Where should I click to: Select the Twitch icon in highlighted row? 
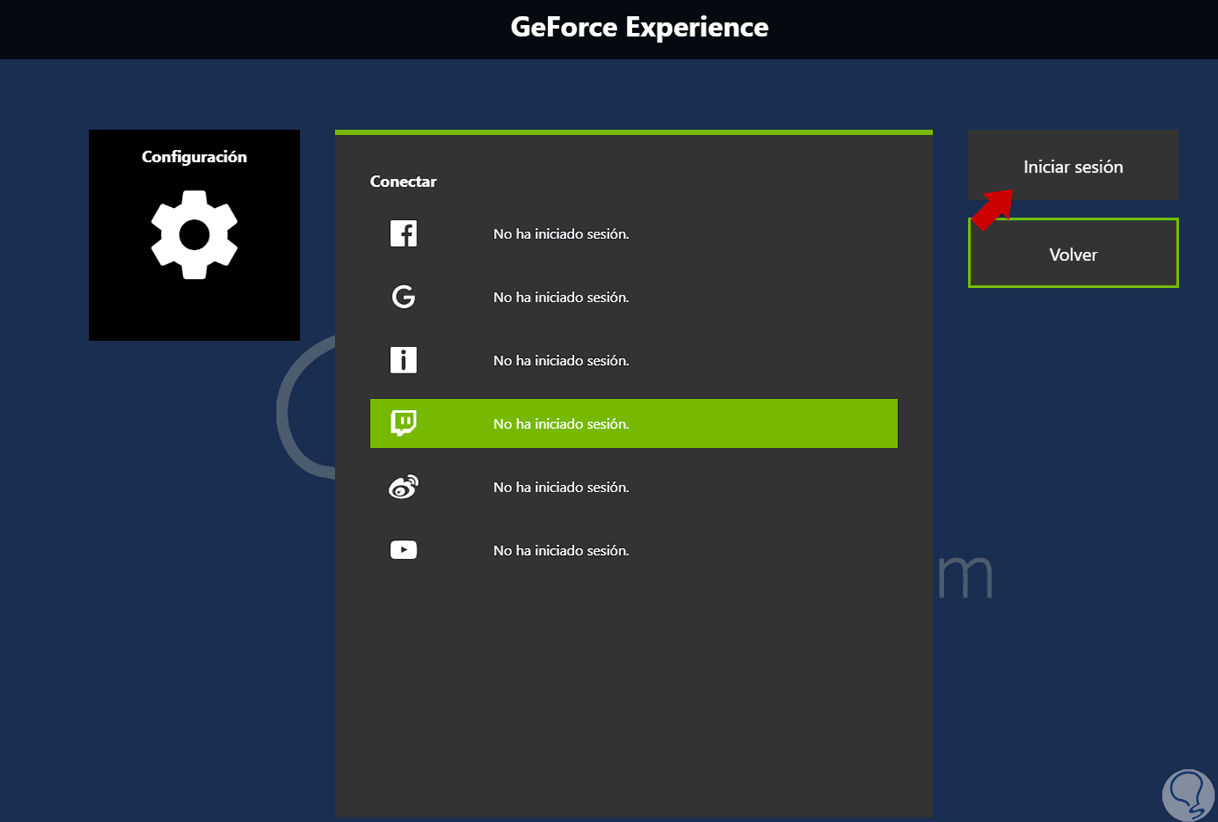click(403, 423)
